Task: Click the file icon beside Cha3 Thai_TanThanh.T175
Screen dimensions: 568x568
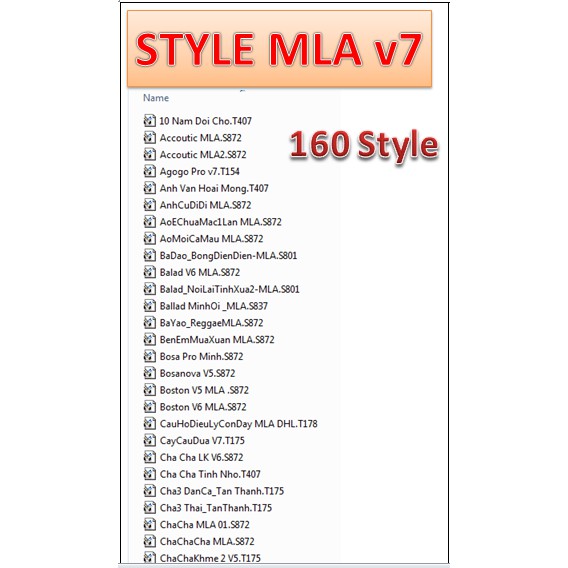Action: click(150, 508)
